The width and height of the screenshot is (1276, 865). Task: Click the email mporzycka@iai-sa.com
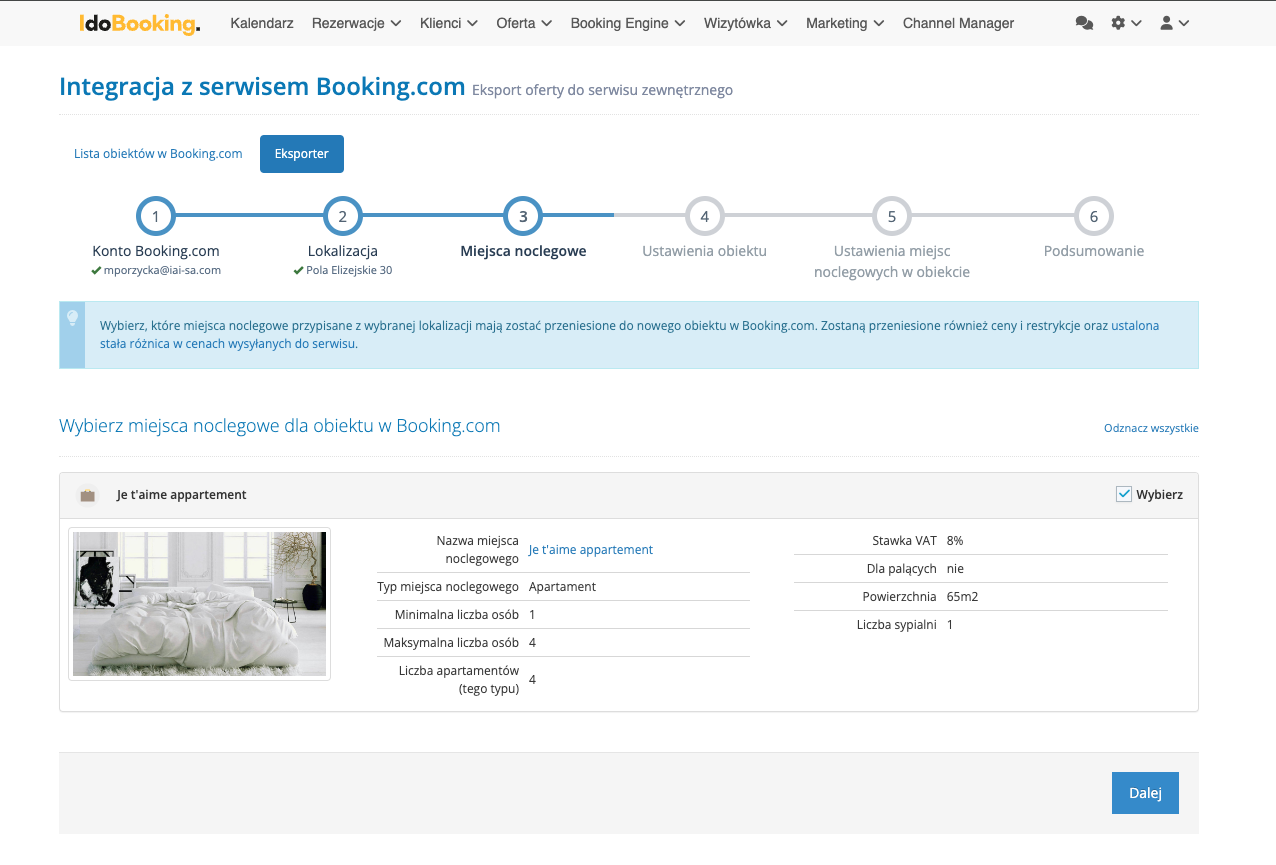[162, 270]
